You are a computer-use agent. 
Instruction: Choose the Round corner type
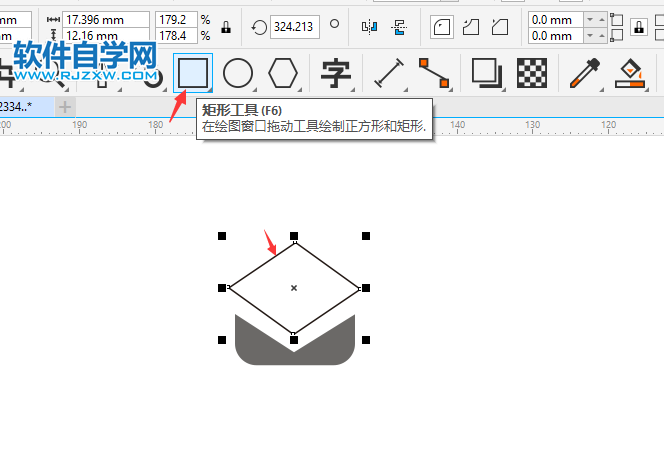click(x=442, y=28)
